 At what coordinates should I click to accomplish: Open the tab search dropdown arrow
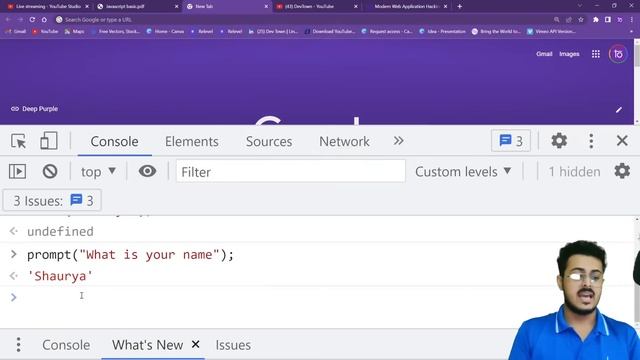[580, 6]
